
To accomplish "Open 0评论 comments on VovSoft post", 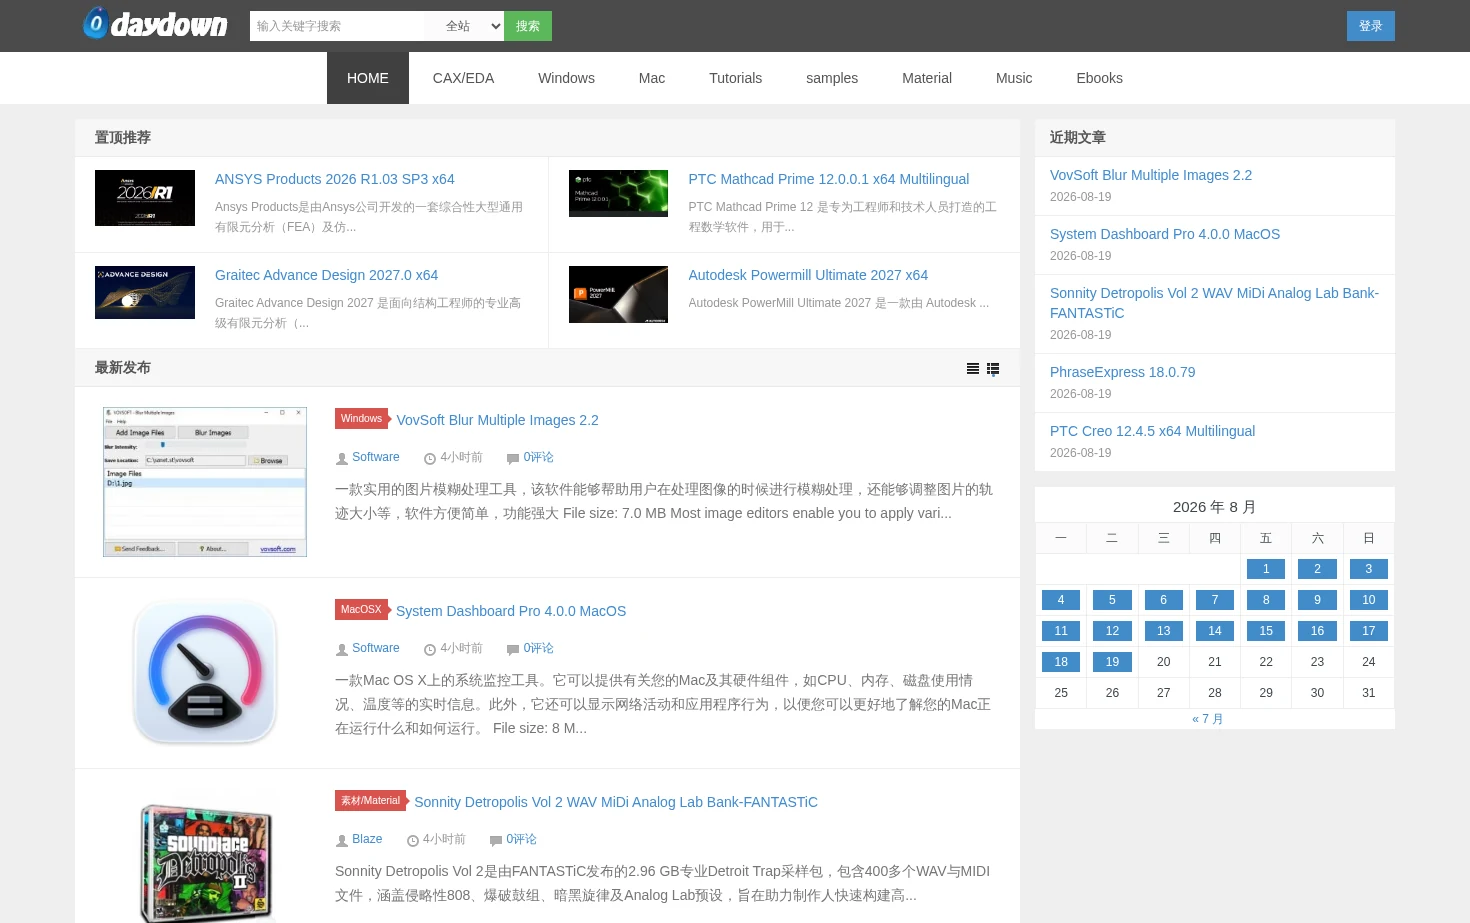I will tap(538, 457).
